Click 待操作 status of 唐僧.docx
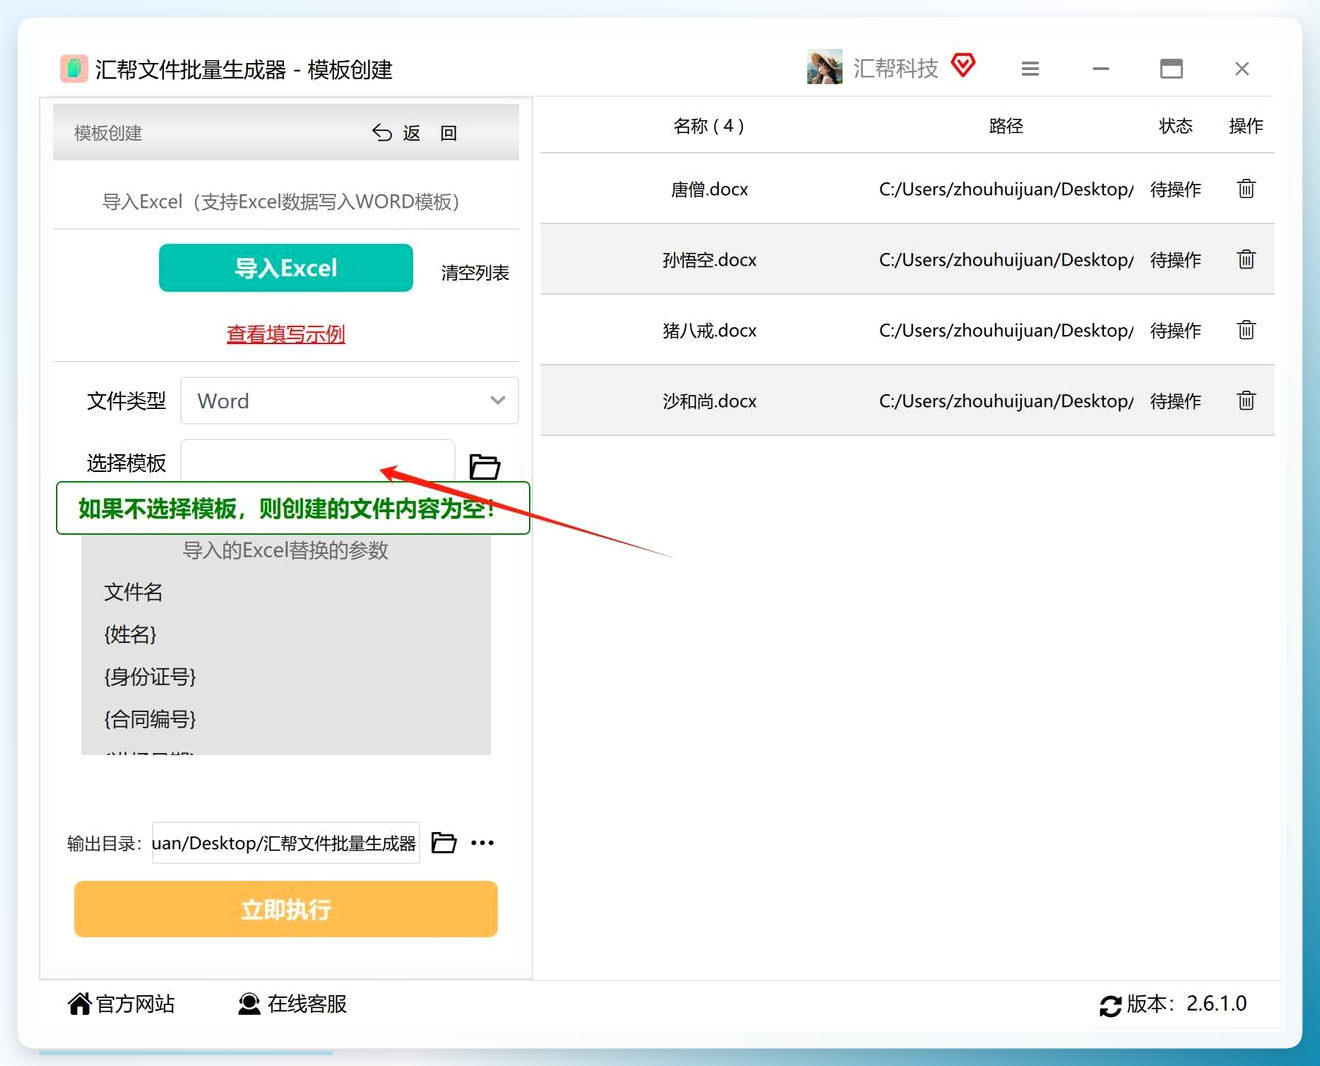 [x=1176, y=189]
